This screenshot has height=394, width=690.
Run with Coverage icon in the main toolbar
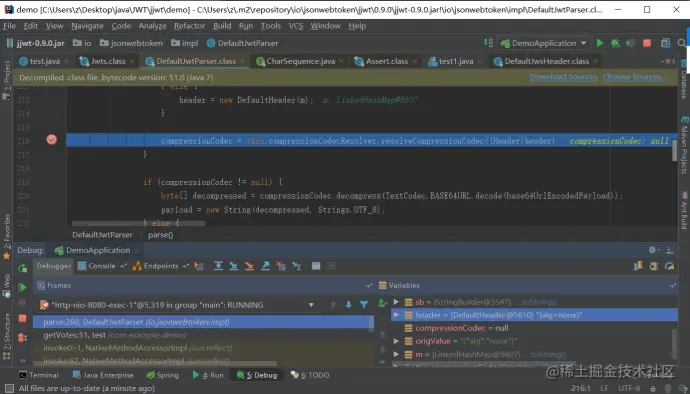[x=631, y=43]
